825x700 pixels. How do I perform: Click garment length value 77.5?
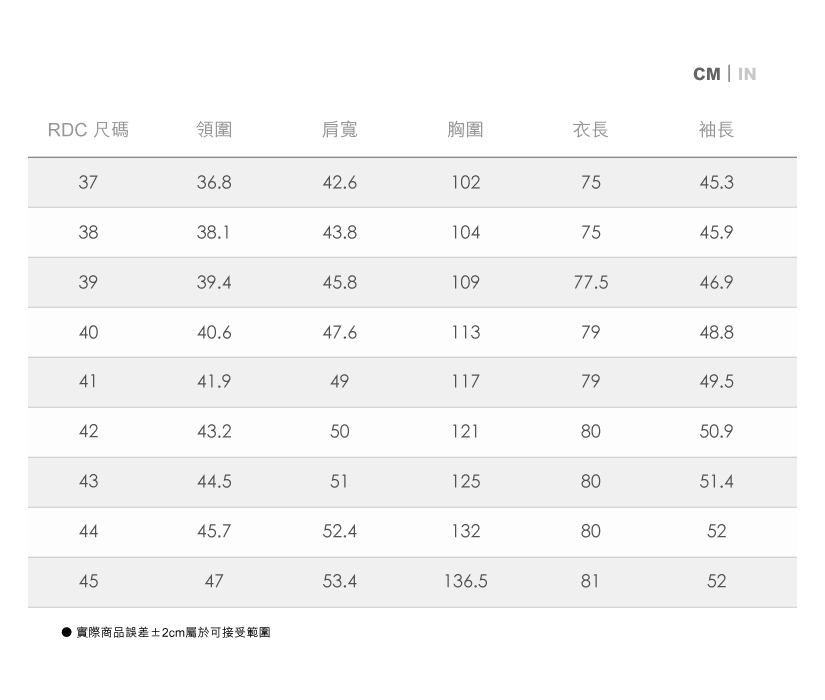591,282
